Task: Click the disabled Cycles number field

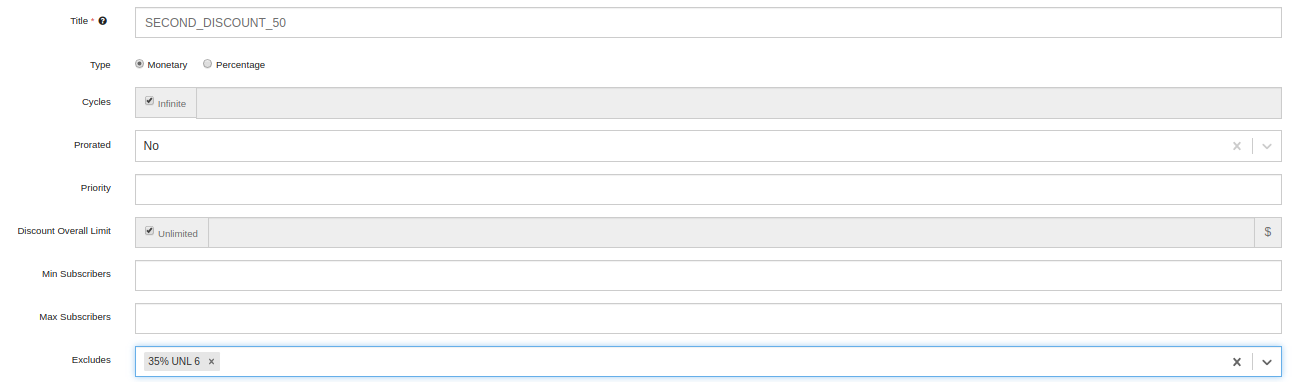Action: pyautogui.click(x=739, y=103)
